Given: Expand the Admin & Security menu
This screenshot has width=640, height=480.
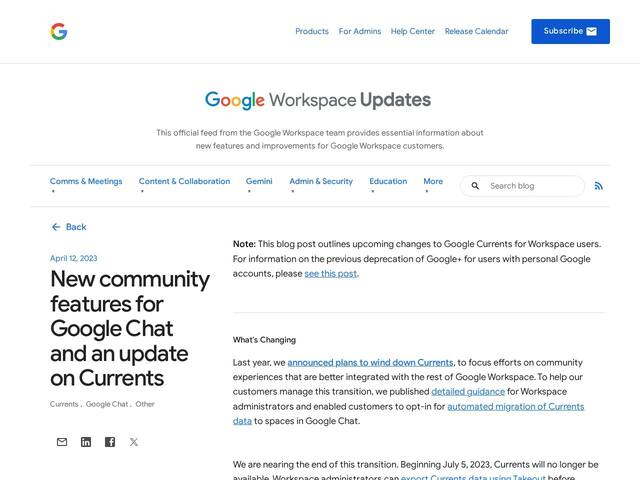Looking at the screenshot, I should tap(321, 181).
